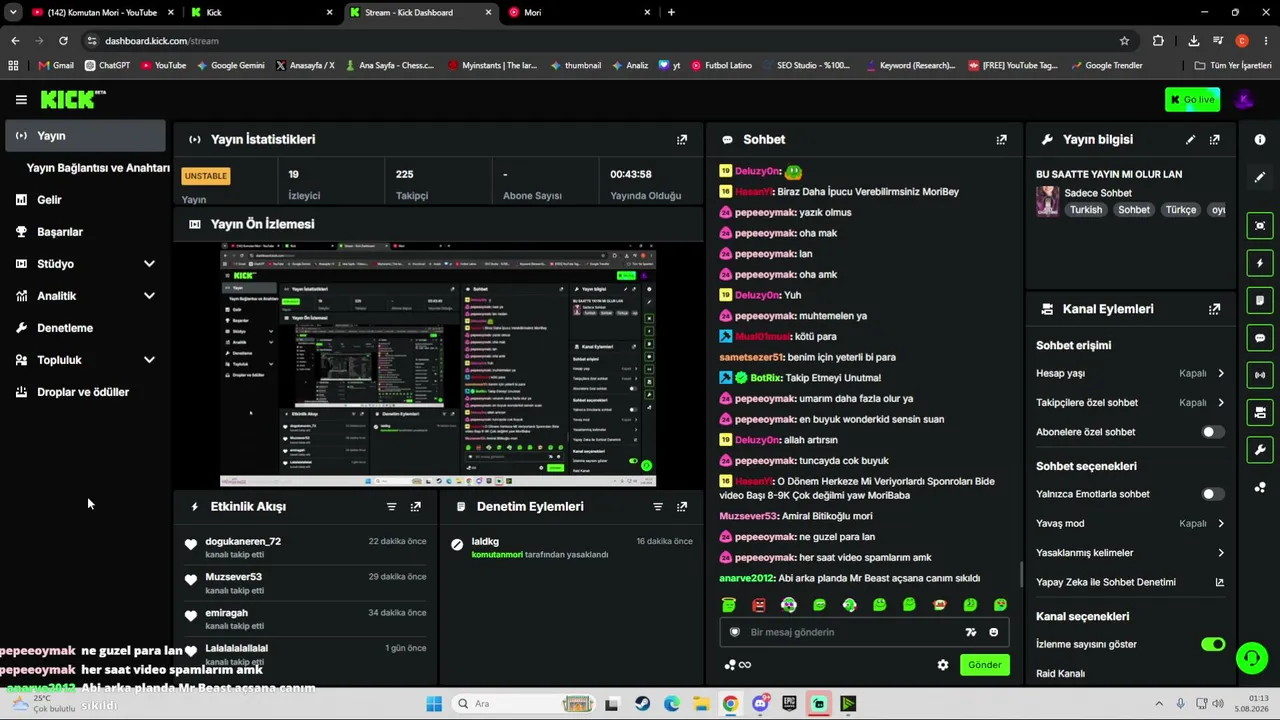Screen dimensions: 1280x720
Task: Open Takipçilere özel sohbet setting chevron
Action: click(x=1221, y=403)
